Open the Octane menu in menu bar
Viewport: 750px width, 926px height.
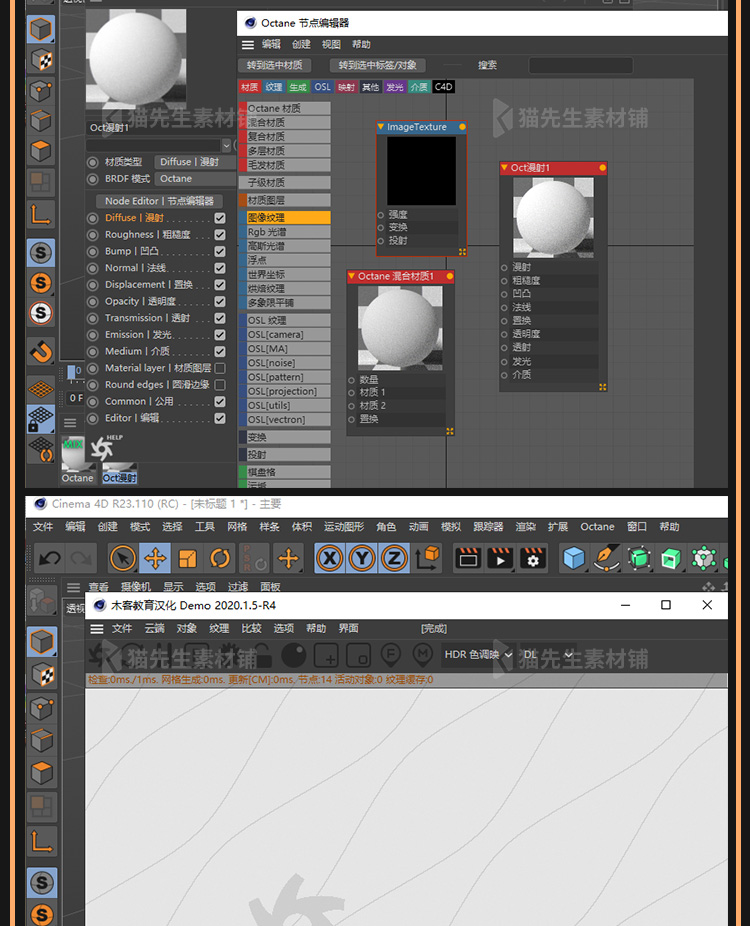(x=597, y=527)
